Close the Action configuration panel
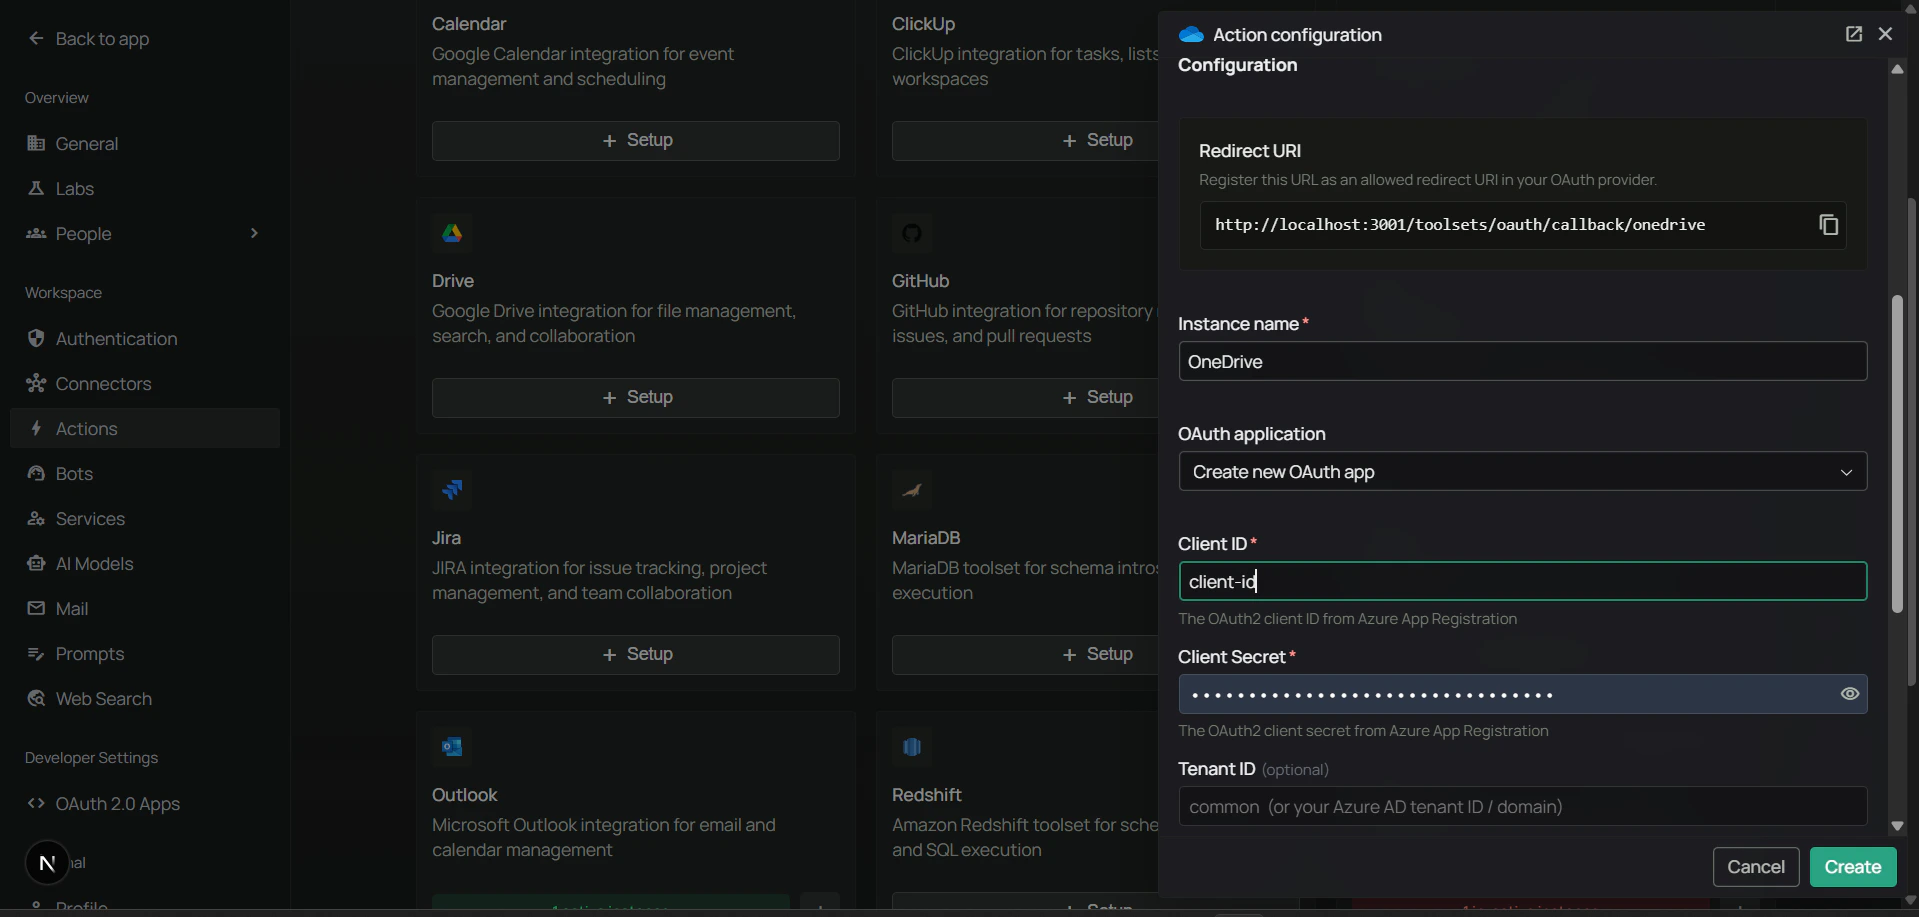 (1885, 34)
